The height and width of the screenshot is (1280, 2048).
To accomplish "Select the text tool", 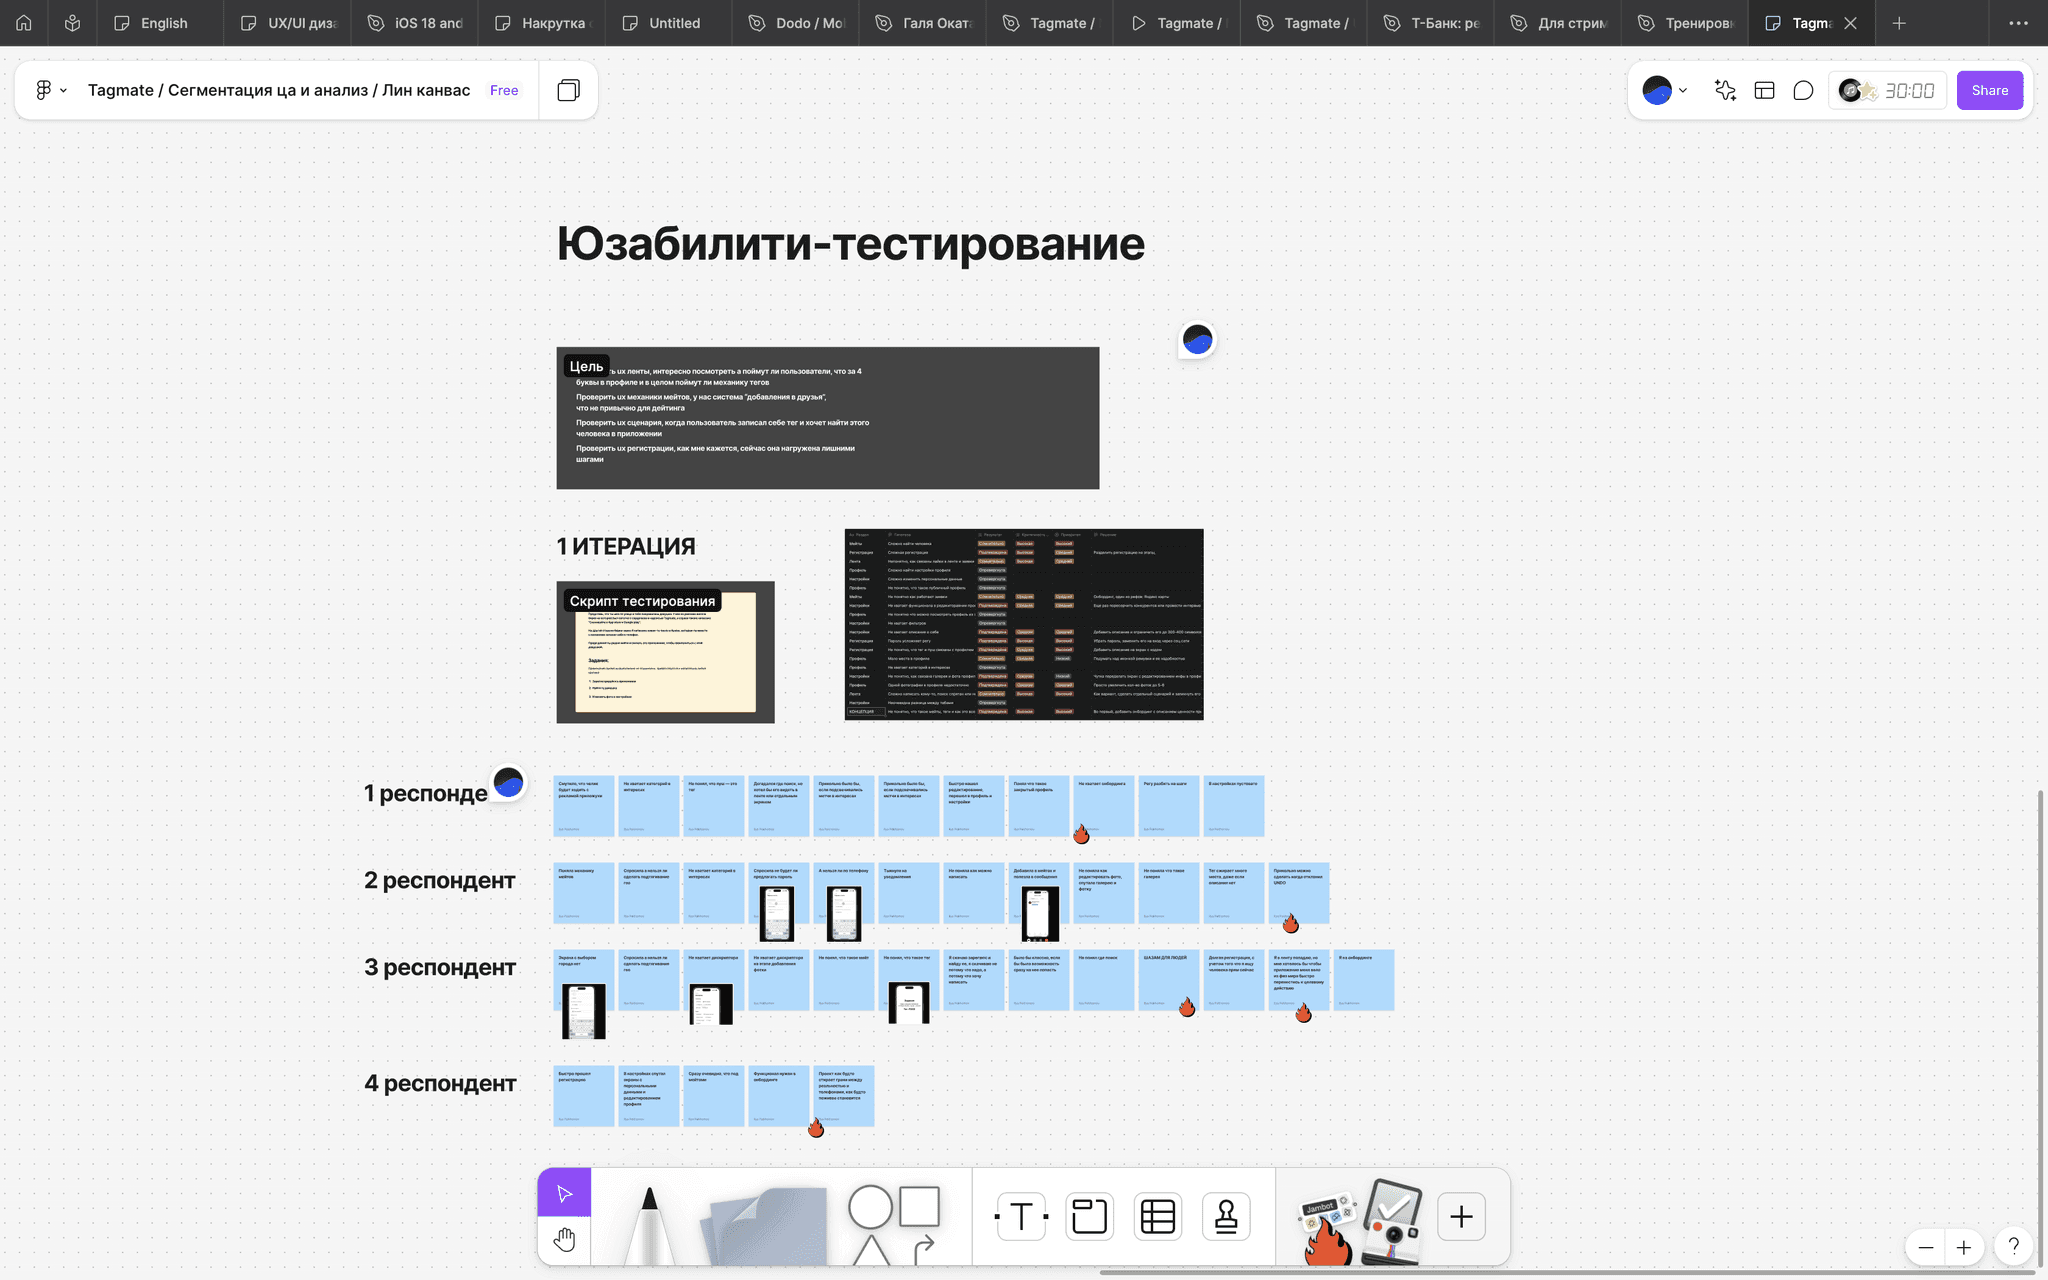I will click(1021, 1216).
